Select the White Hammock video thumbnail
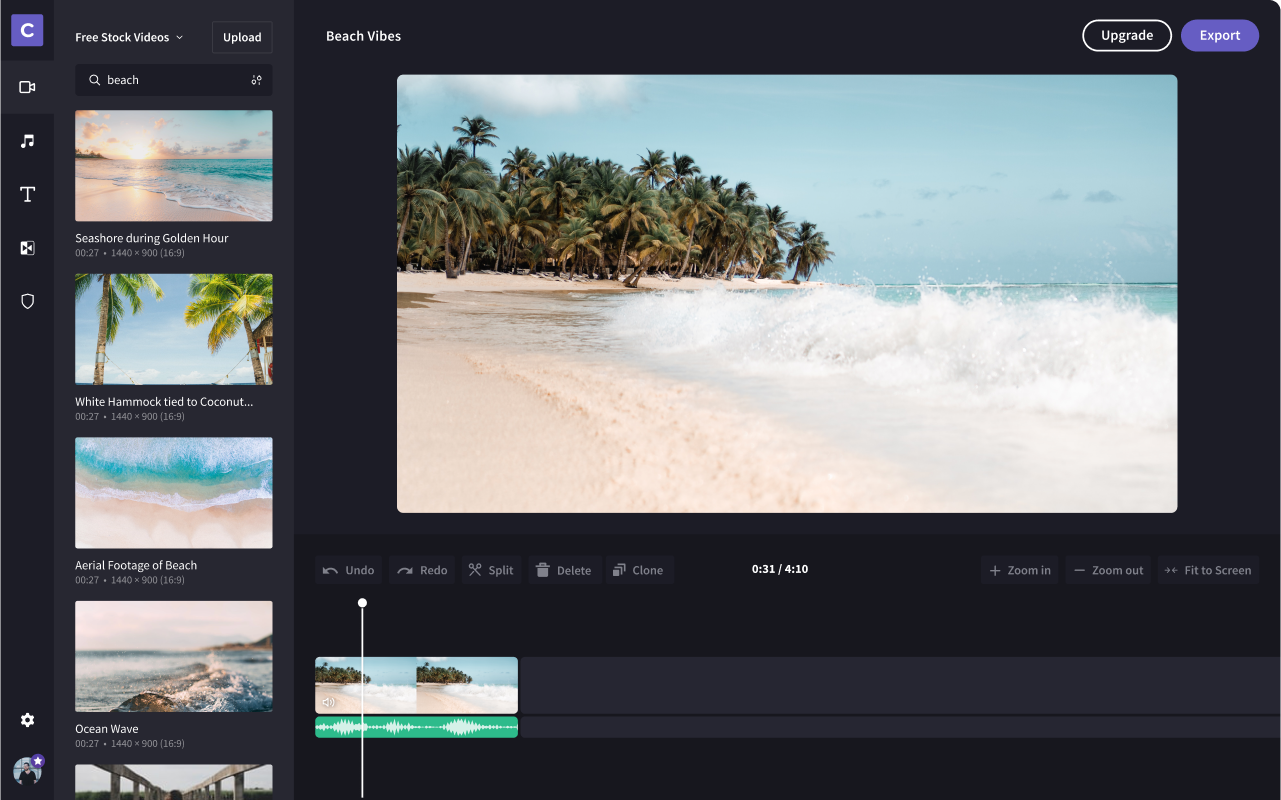The image size is (1281, 800). point(174,329)
